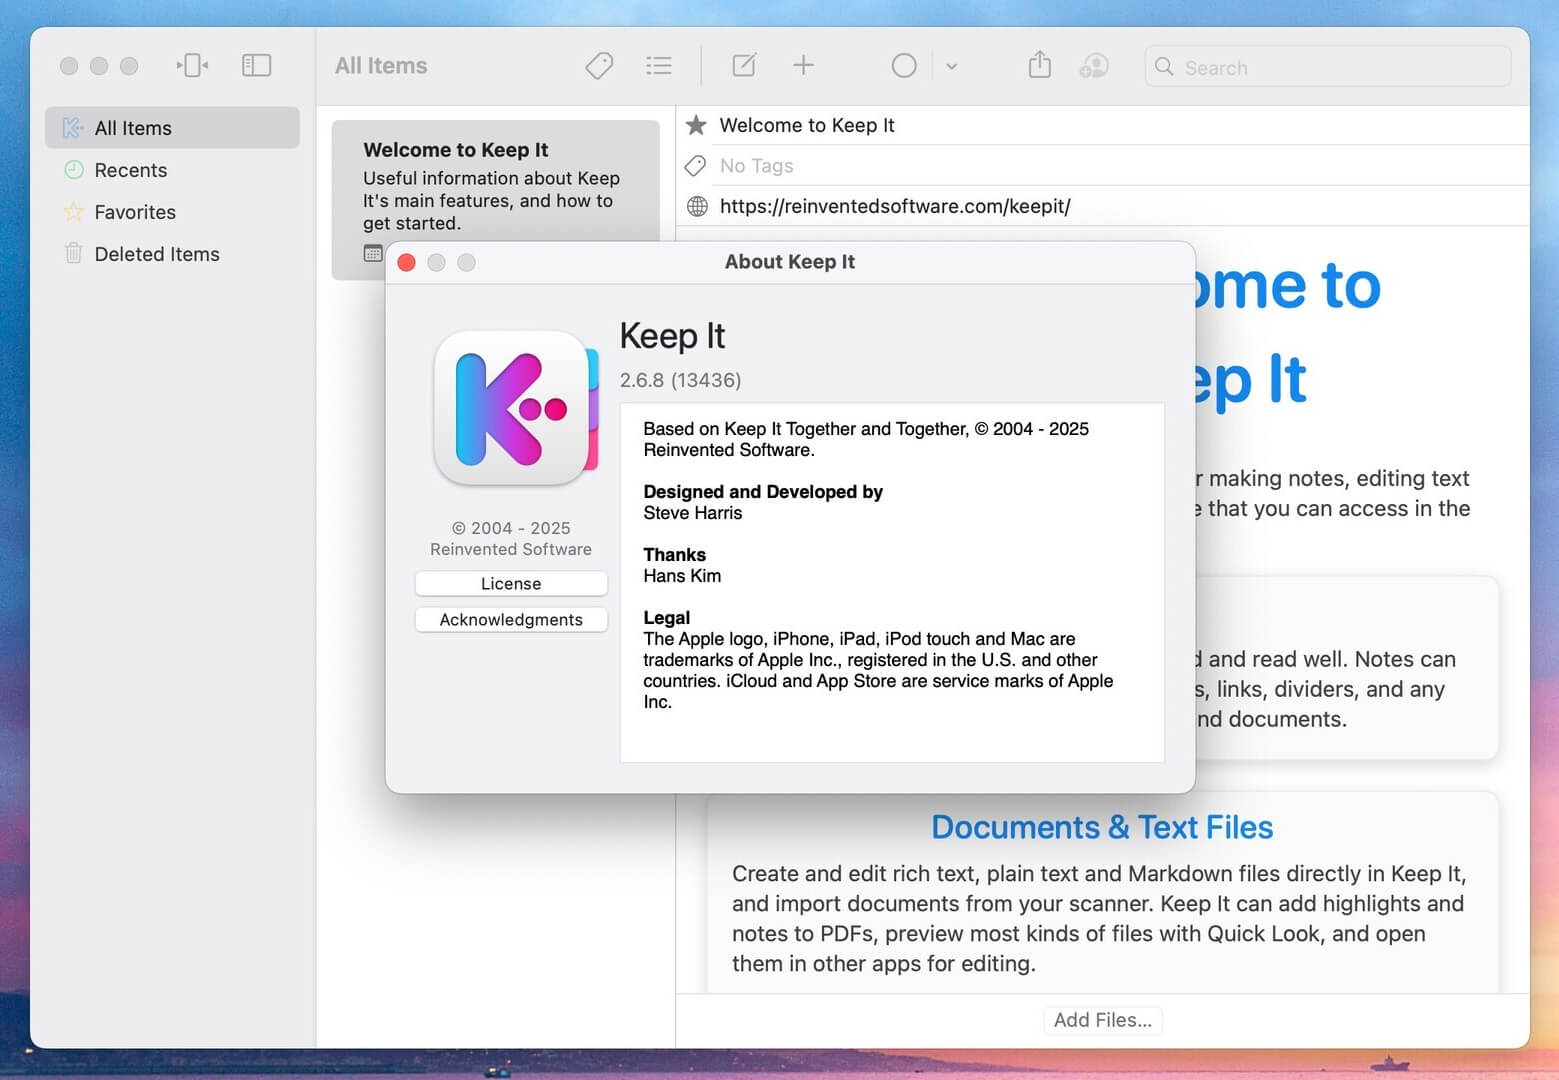Select All Items in sidebar

click(172, 128)
